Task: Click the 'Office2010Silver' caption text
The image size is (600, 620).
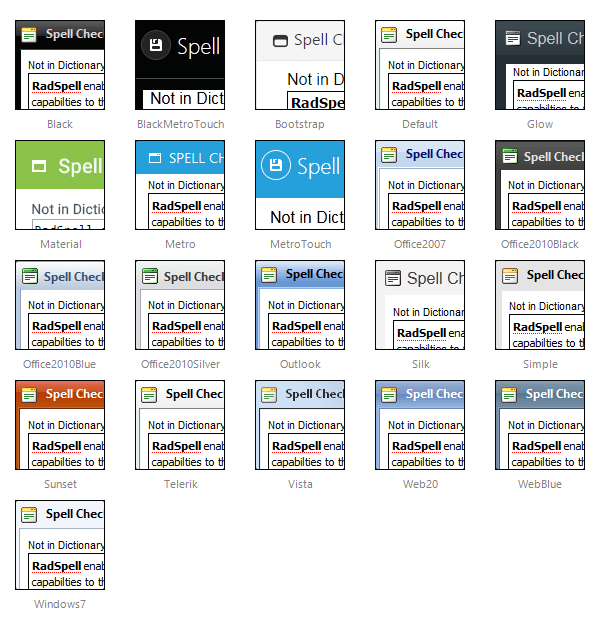Action: click(x=180, y=364)
